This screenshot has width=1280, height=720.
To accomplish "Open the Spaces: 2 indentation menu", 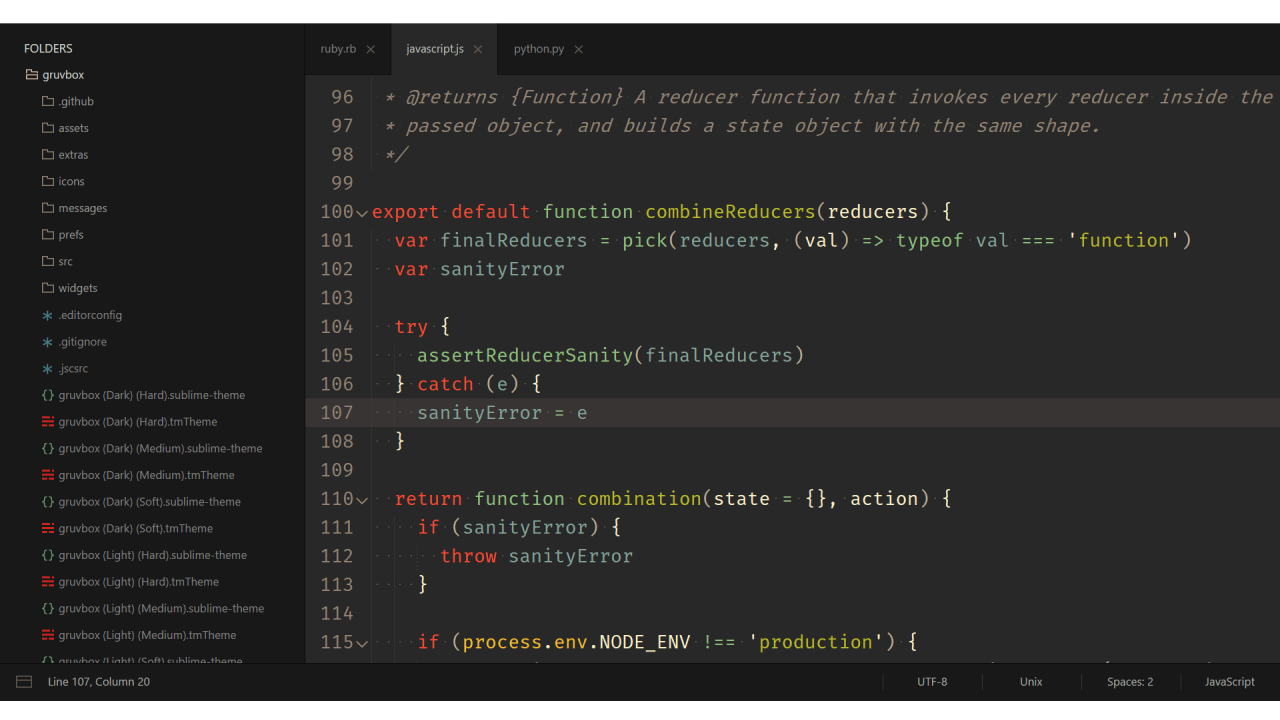I will 1129,682.
